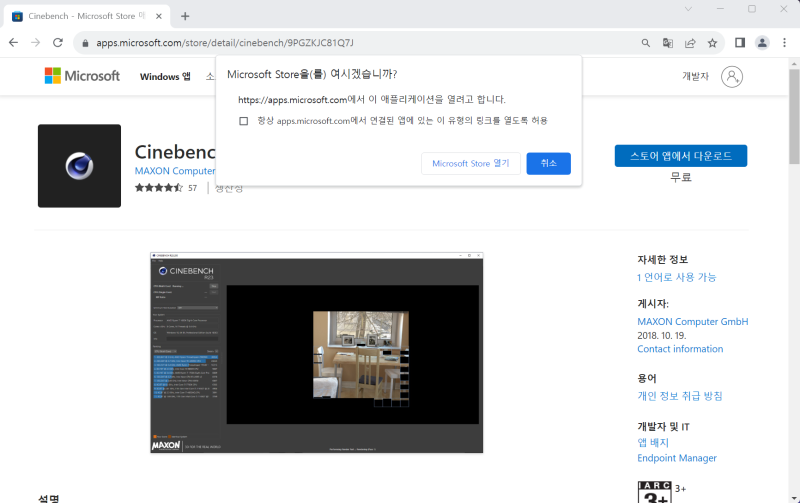Share this page from the address bar icon
This screenshot has height=503, width=800.
click(690, 43)
